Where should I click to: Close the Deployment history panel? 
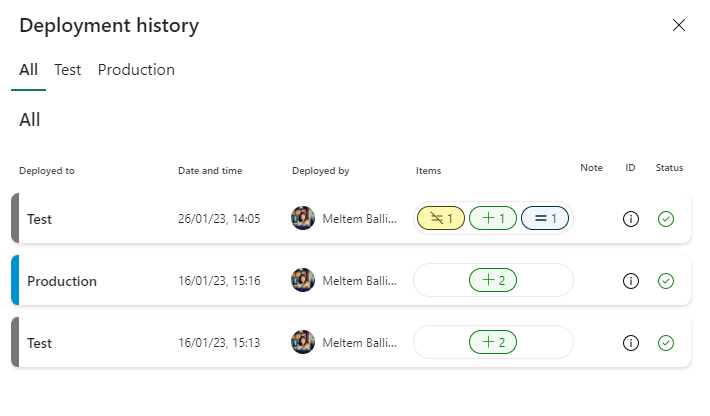(679, 26)
